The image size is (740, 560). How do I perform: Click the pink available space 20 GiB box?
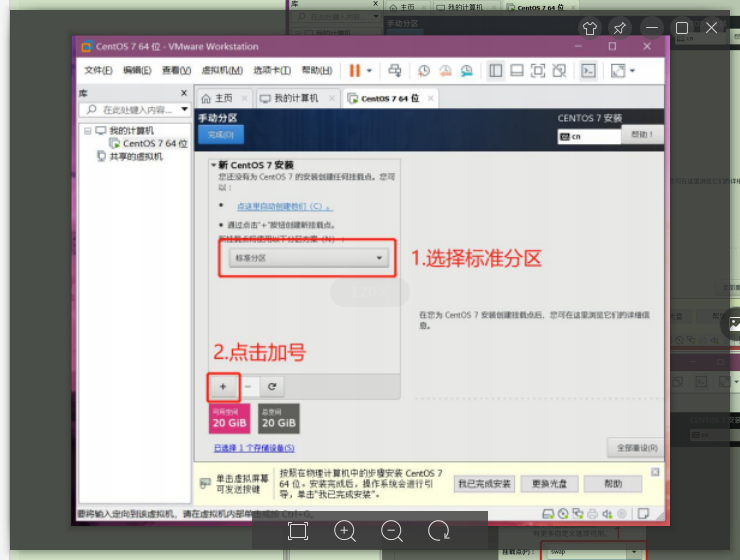(x=229, y=418)
